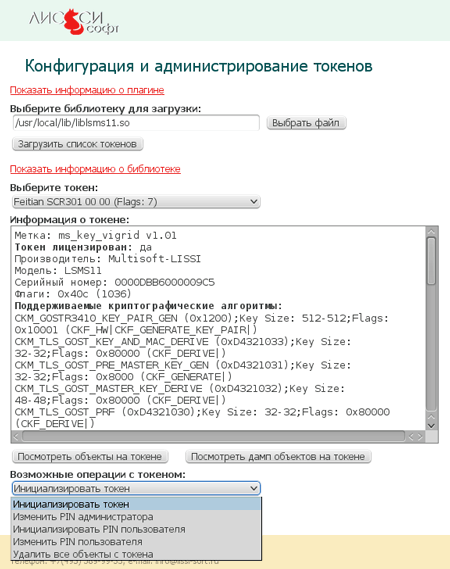Collapse the token operations dropdown
Viewport: 450px width, 569px height.
[136, 488]
